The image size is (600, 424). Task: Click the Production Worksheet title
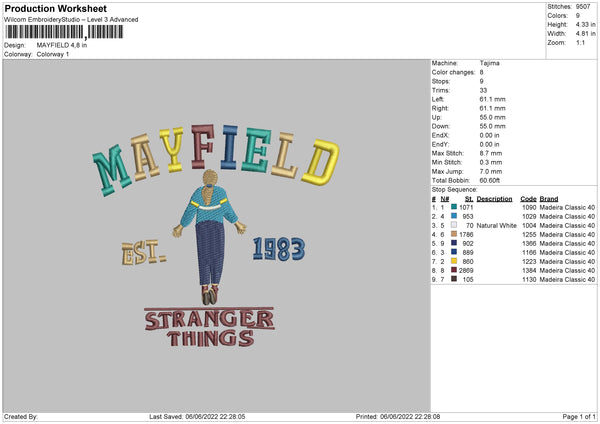pos(55,8)
